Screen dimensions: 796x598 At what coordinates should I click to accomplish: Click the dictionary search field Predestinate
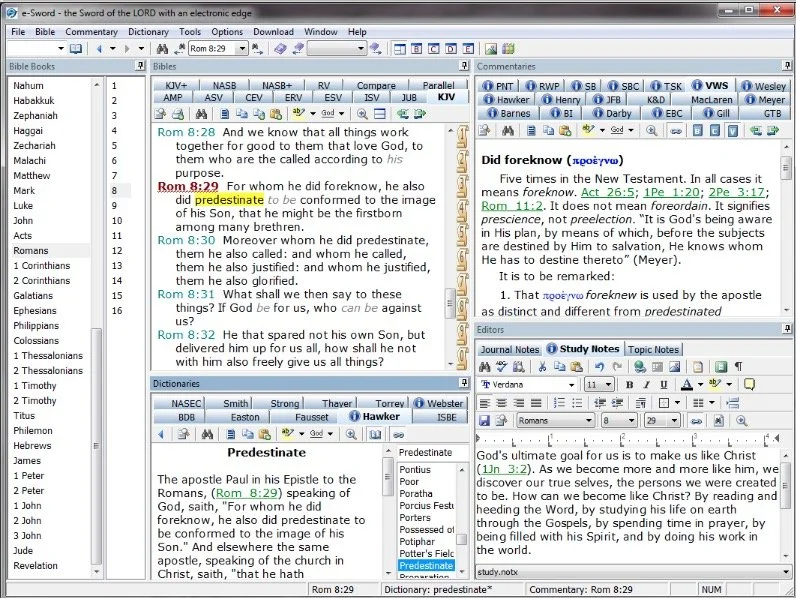433,452
